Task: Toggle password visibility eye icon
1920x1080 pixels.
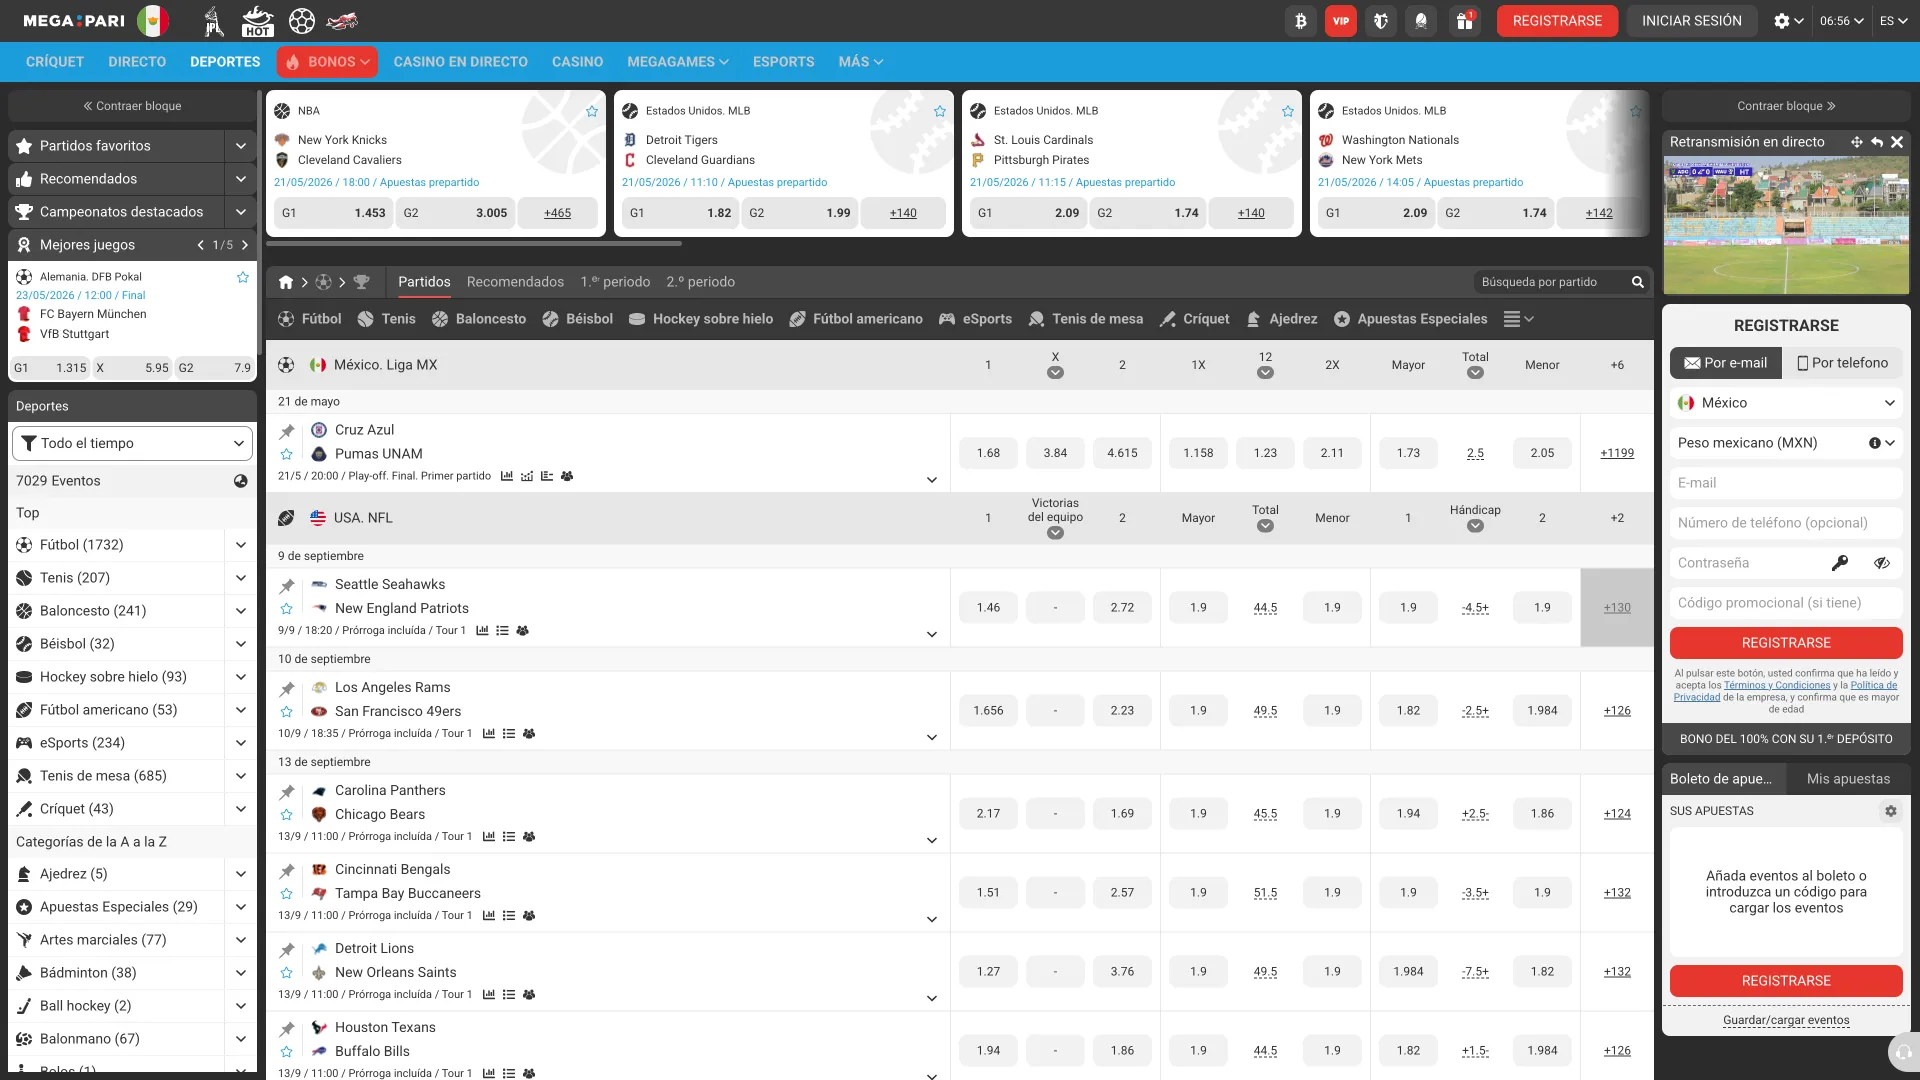Action: coord(1882,563)
